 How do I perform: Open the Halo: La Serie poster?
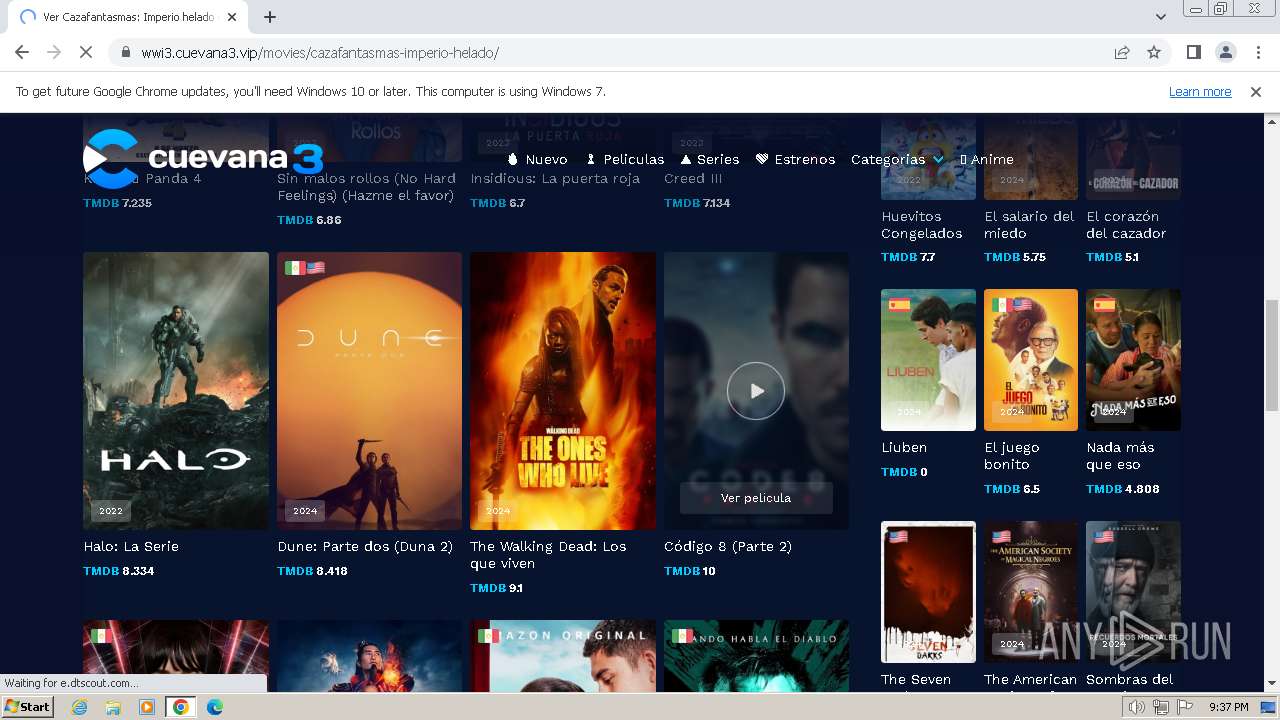(176, 391)
